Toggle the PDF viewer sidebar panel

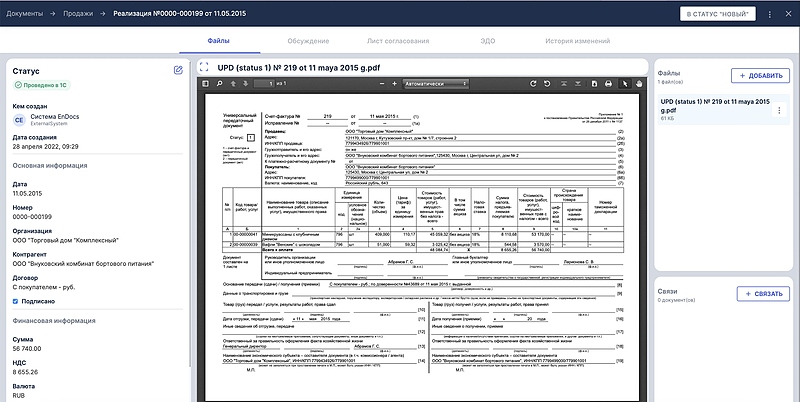[x=205, y=84]
